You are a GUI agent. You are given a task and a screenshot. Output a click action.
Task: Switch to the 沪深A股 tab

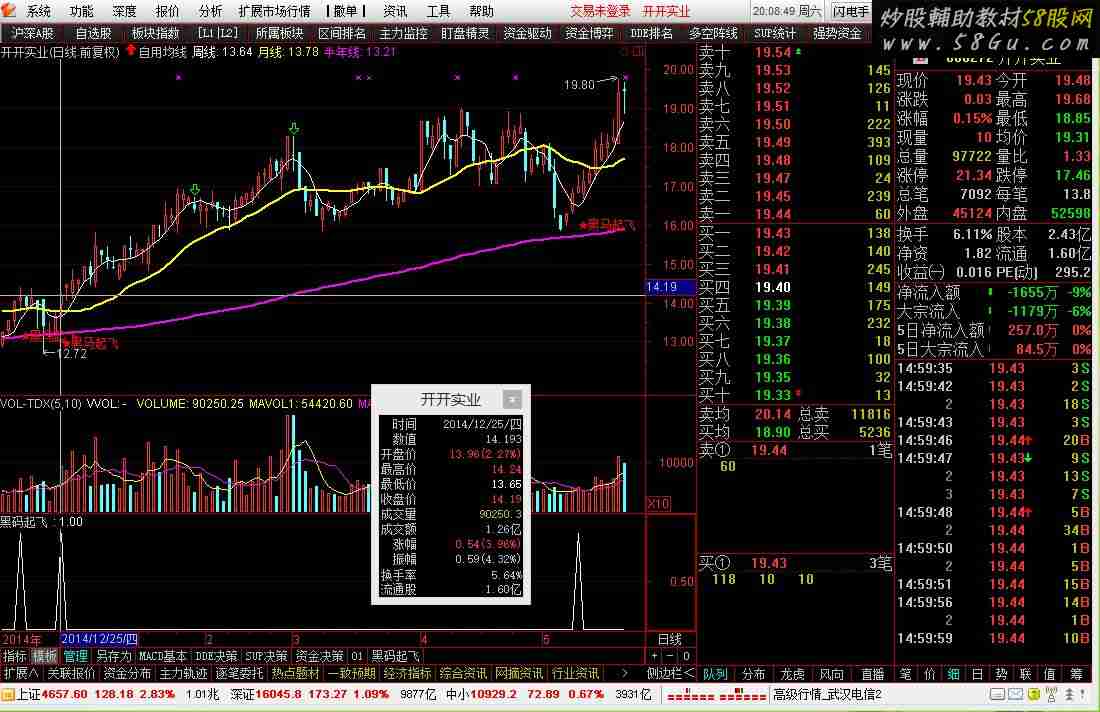pyautogui.click(x=32, y=33)
